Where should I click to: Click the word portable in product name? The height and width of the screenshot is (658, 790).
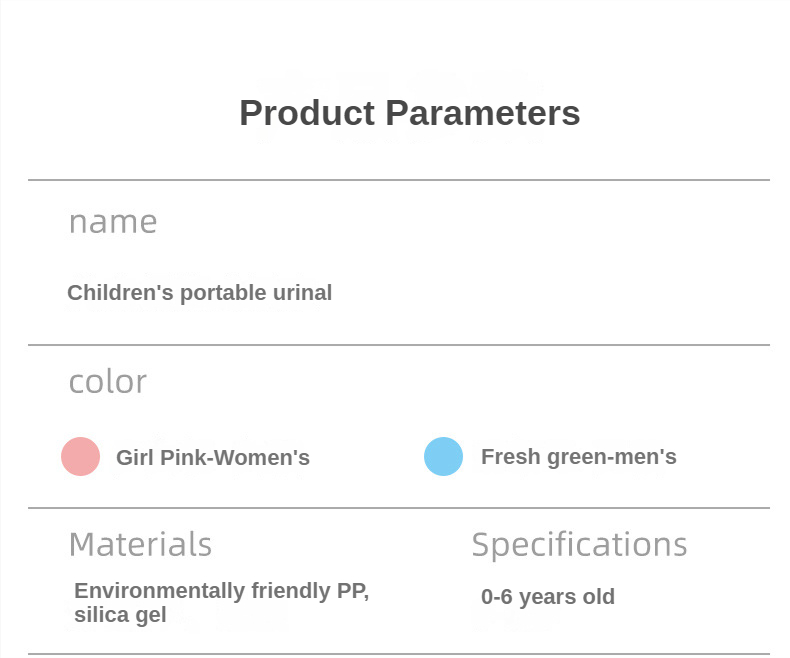(x=226, y=293)
